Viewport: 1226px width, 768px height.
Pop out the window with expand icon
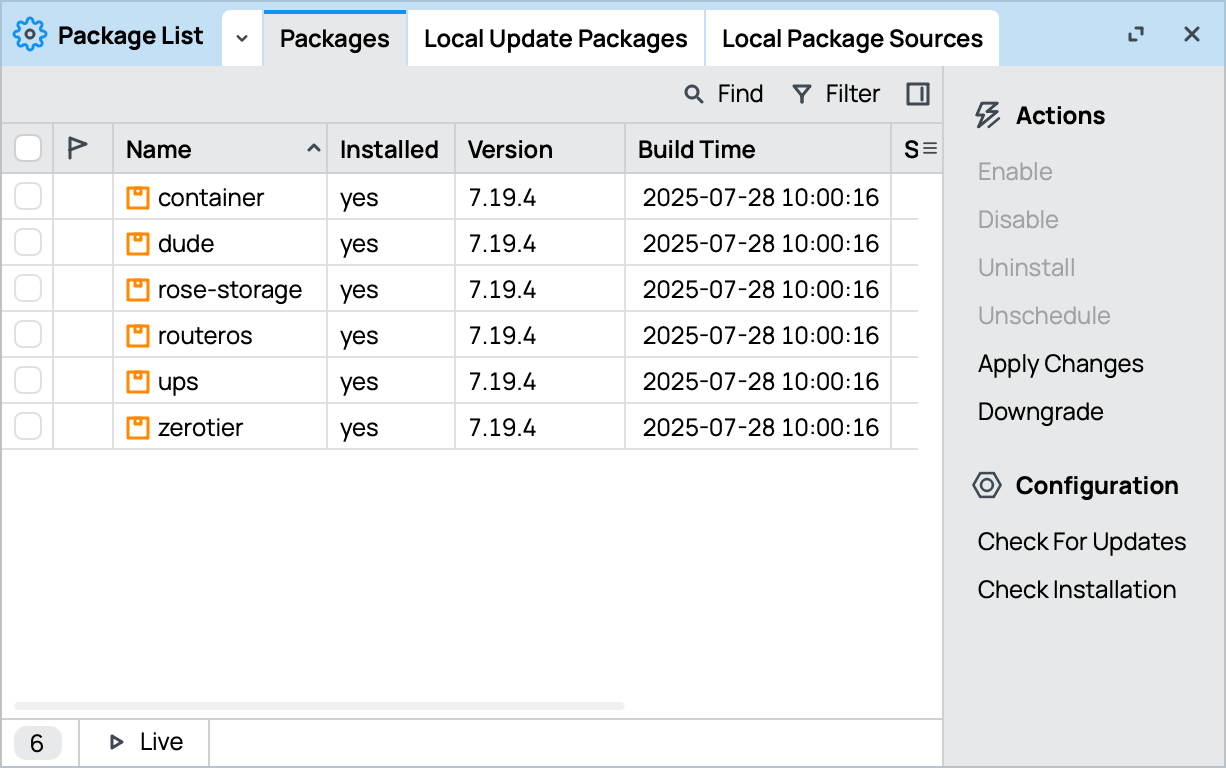pos(1135,35)
